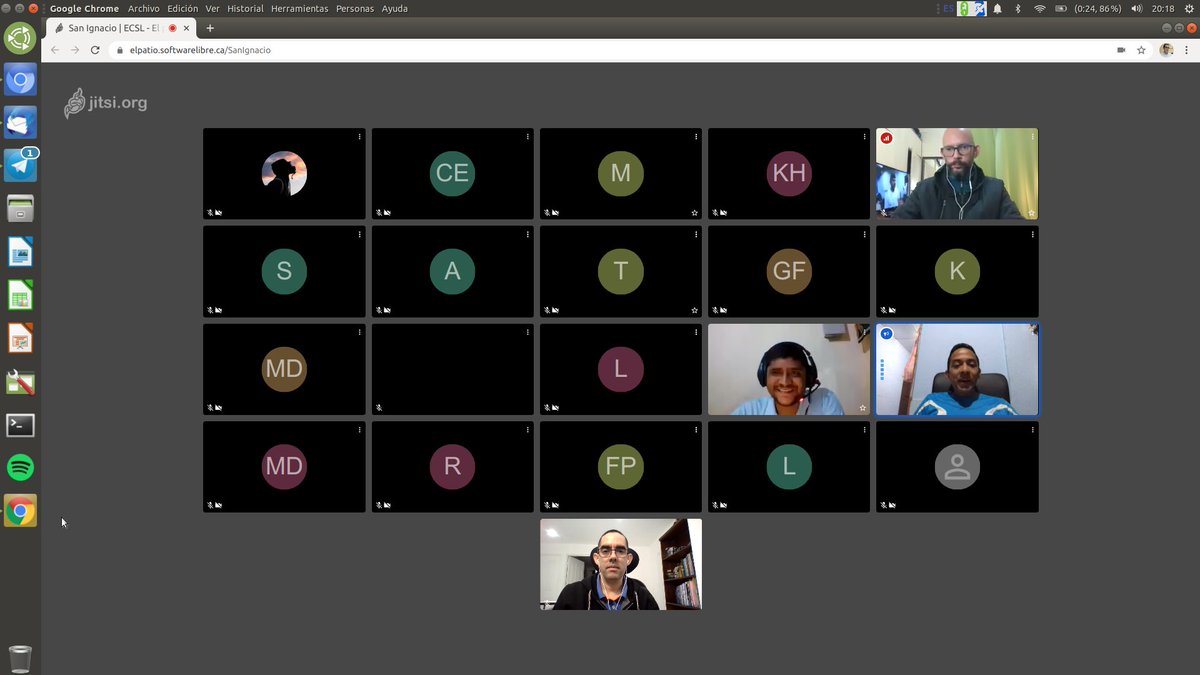Image resolution: width=1200 pixels, height=675 pixels.
Task: Click the browser forward button
Action: (75, 50)
